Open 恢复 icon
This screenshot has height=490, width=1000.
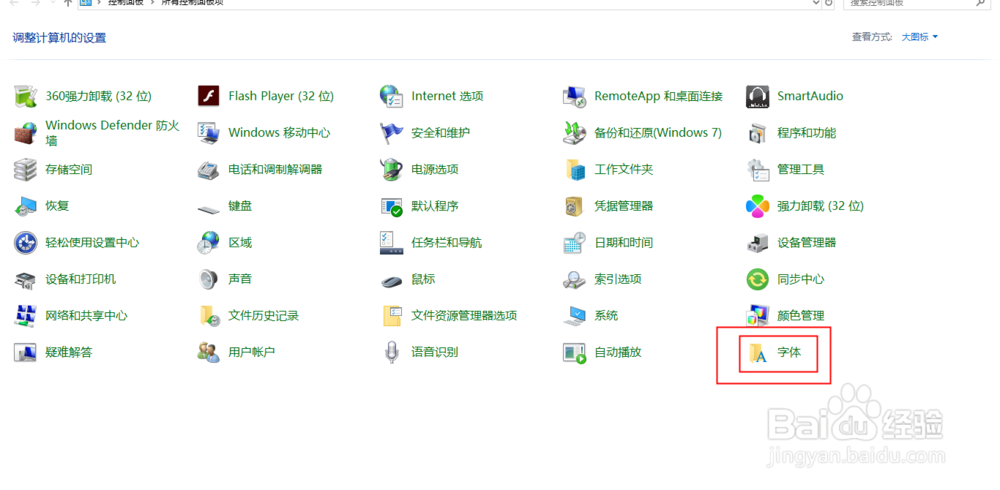pos(26,206)
